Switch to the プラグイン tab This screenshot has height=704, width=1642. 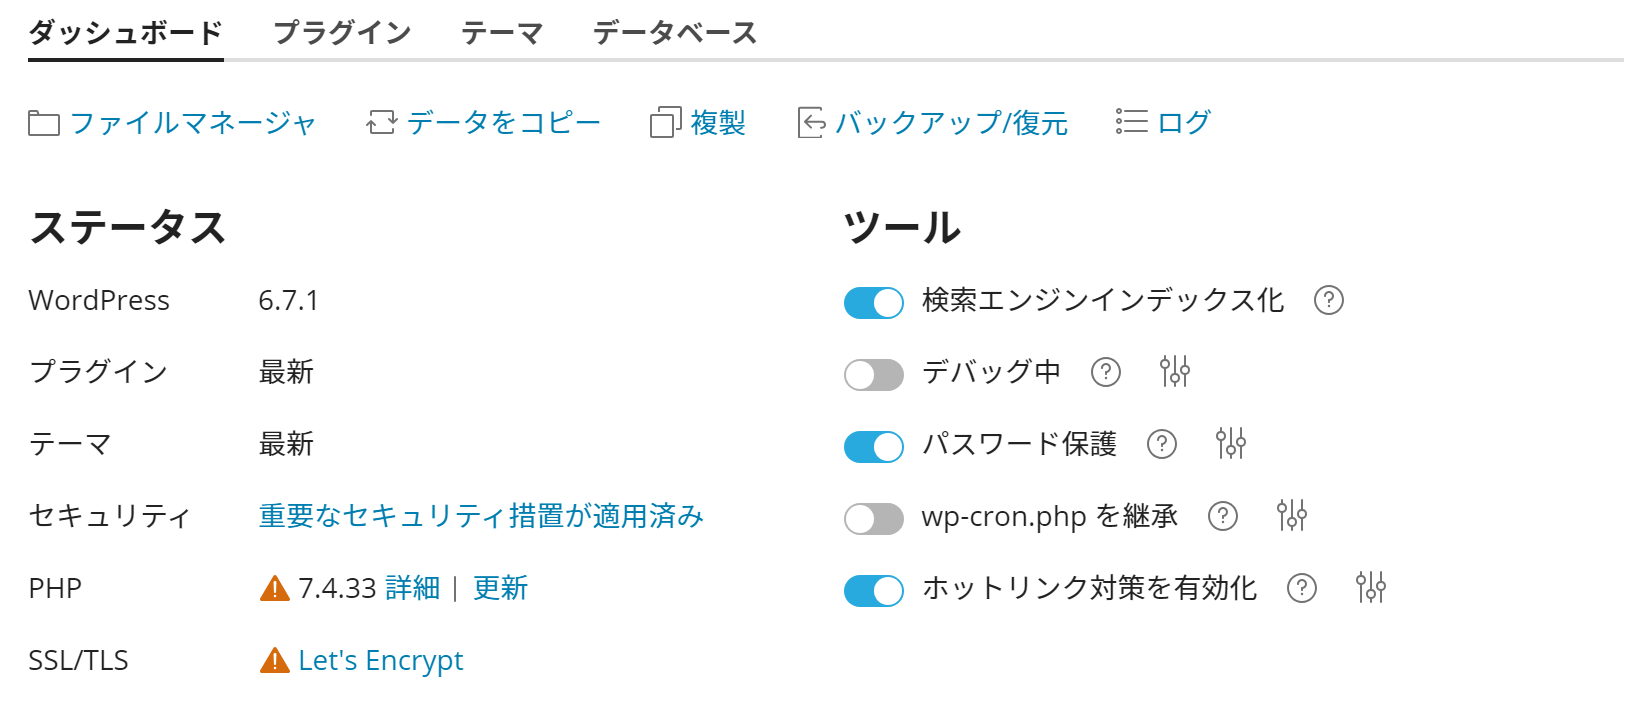point(343,33)
